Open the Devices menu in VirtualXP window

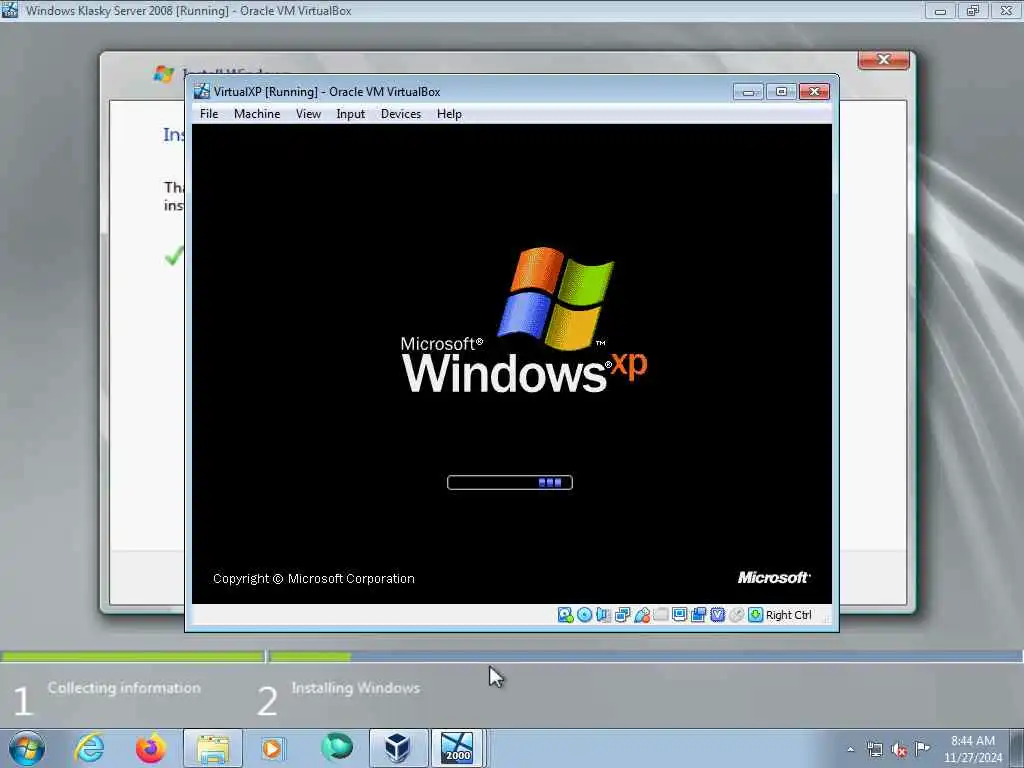(x=401, y=114)
